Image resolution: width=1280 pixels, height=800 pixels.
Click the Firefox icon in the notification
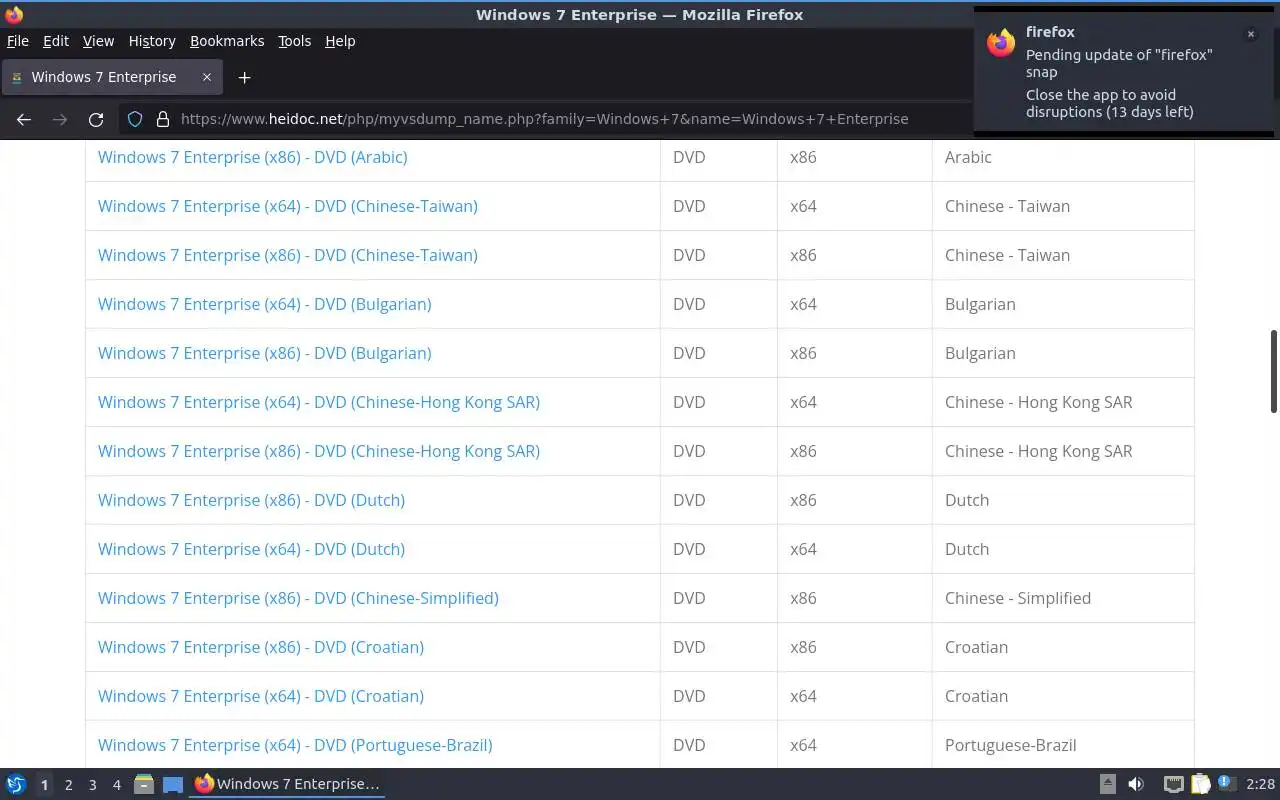1001,43
